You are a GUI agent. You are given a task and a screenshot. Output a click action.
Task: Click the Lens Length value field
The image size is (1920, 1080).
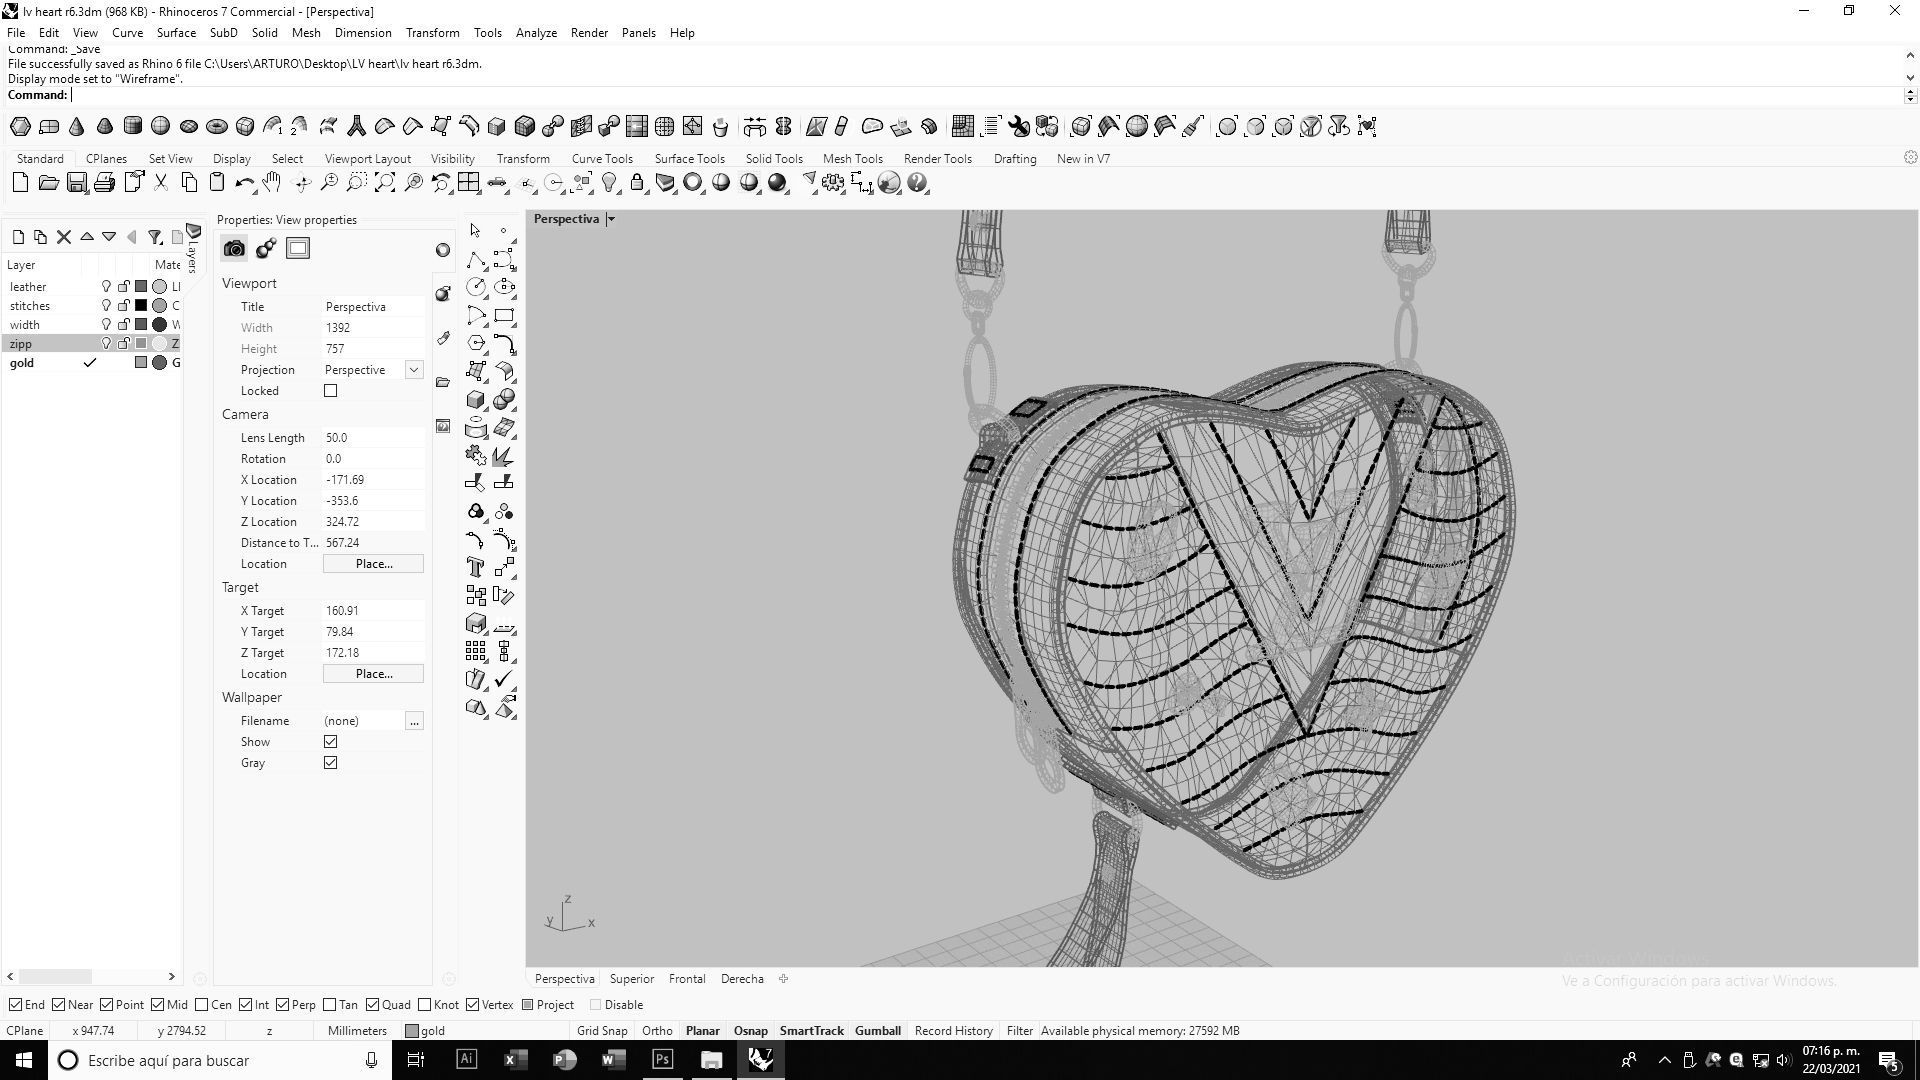tap(373, 438)
